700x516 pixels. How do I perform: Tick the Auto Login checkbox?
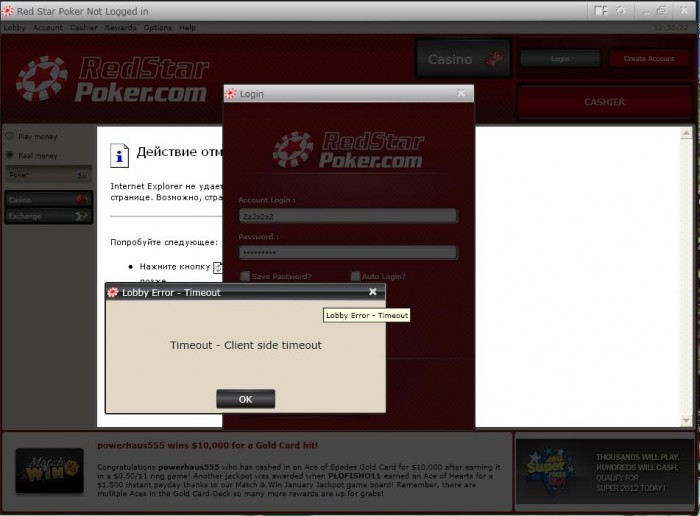point(355,276)
